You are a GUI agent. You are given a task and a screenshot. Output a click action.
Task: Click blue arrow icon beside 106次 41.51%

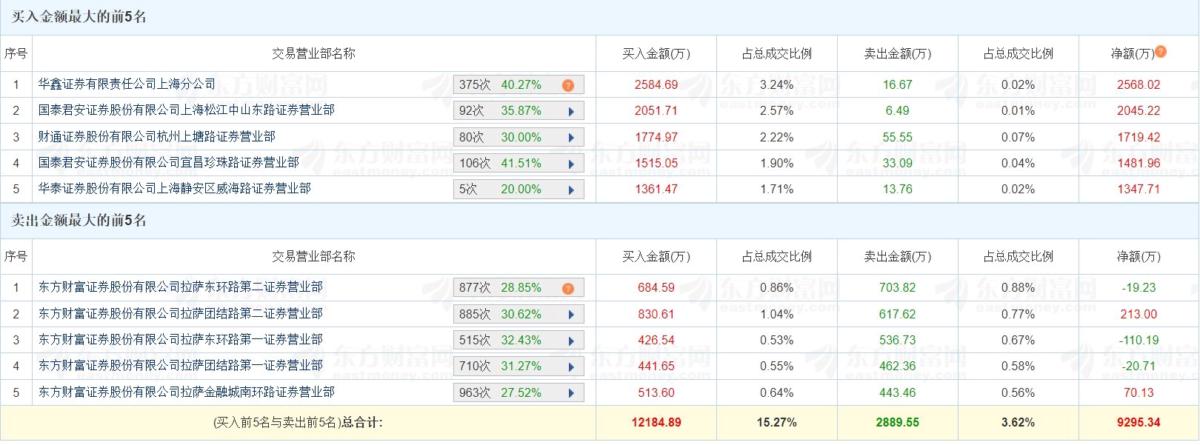point(571,164)
